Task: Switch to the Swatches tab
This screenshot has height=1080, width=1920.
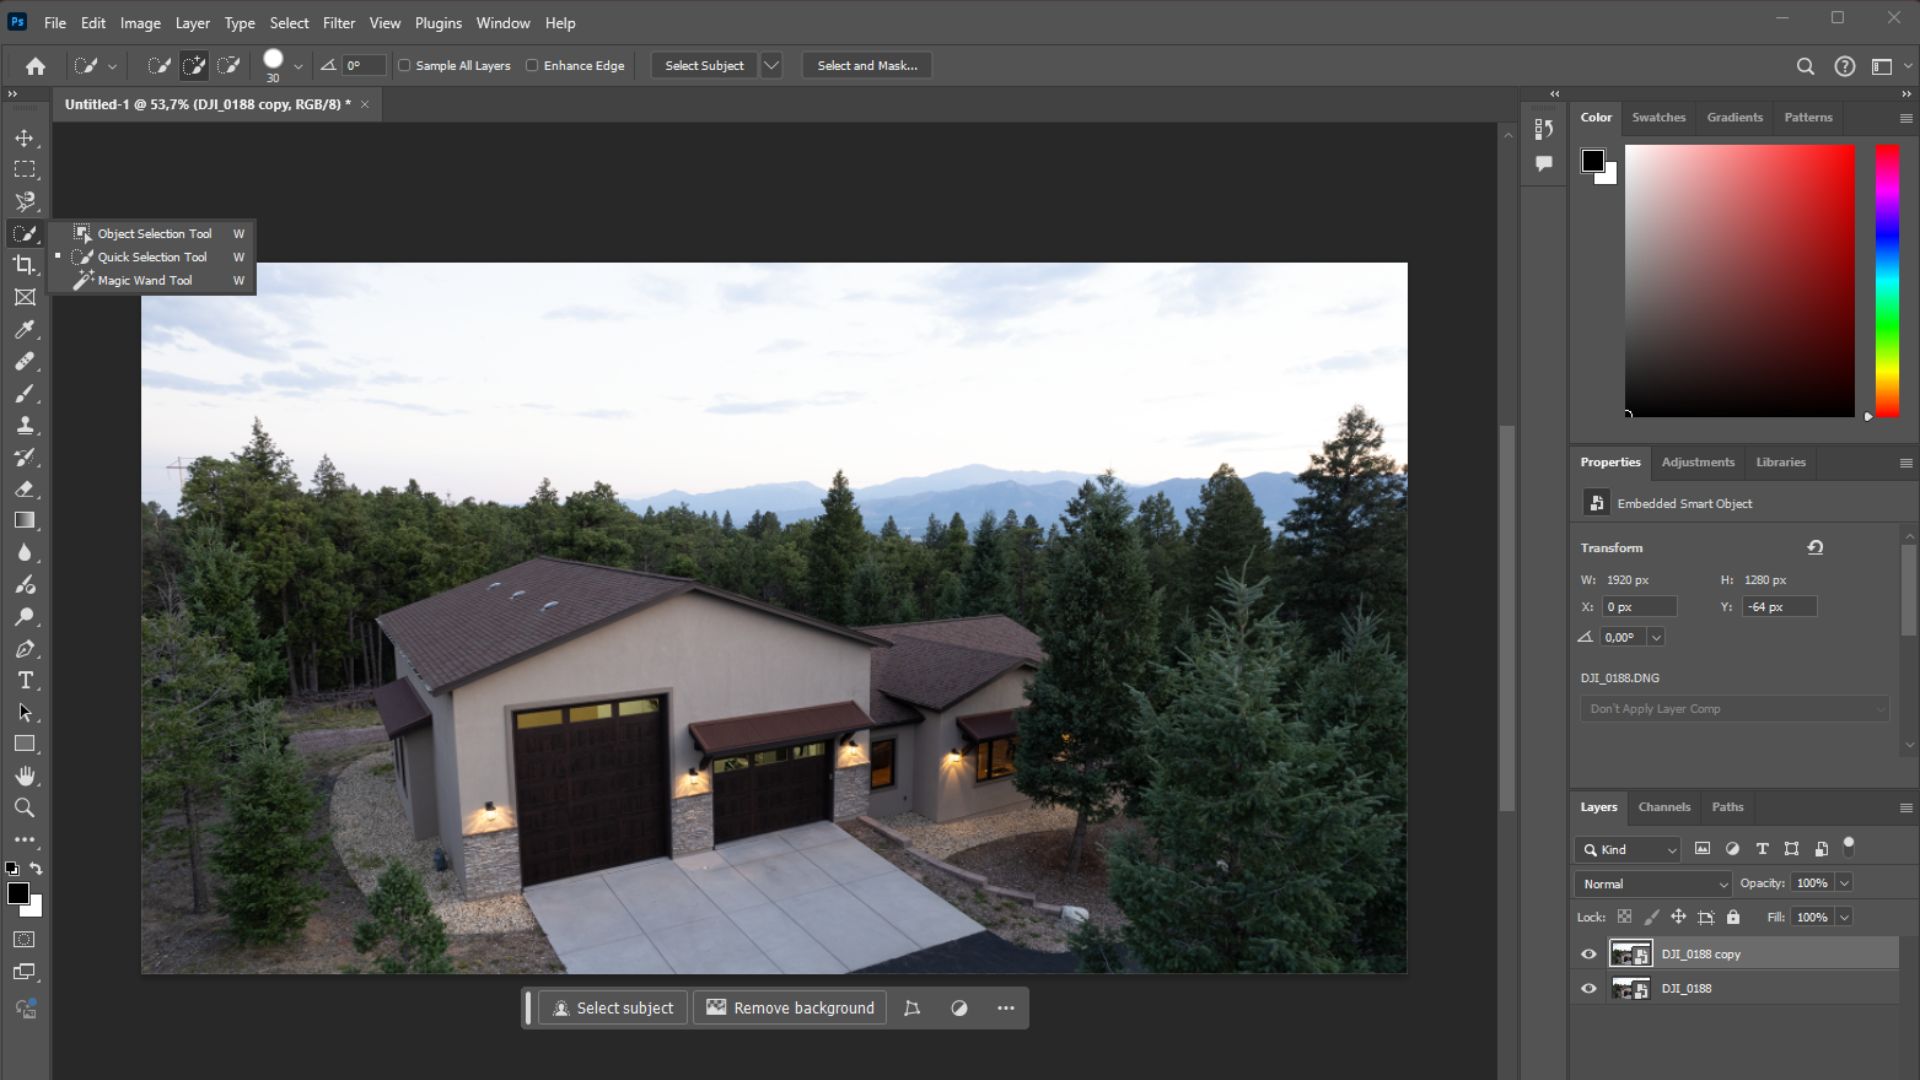Action: pos(1658,118)
